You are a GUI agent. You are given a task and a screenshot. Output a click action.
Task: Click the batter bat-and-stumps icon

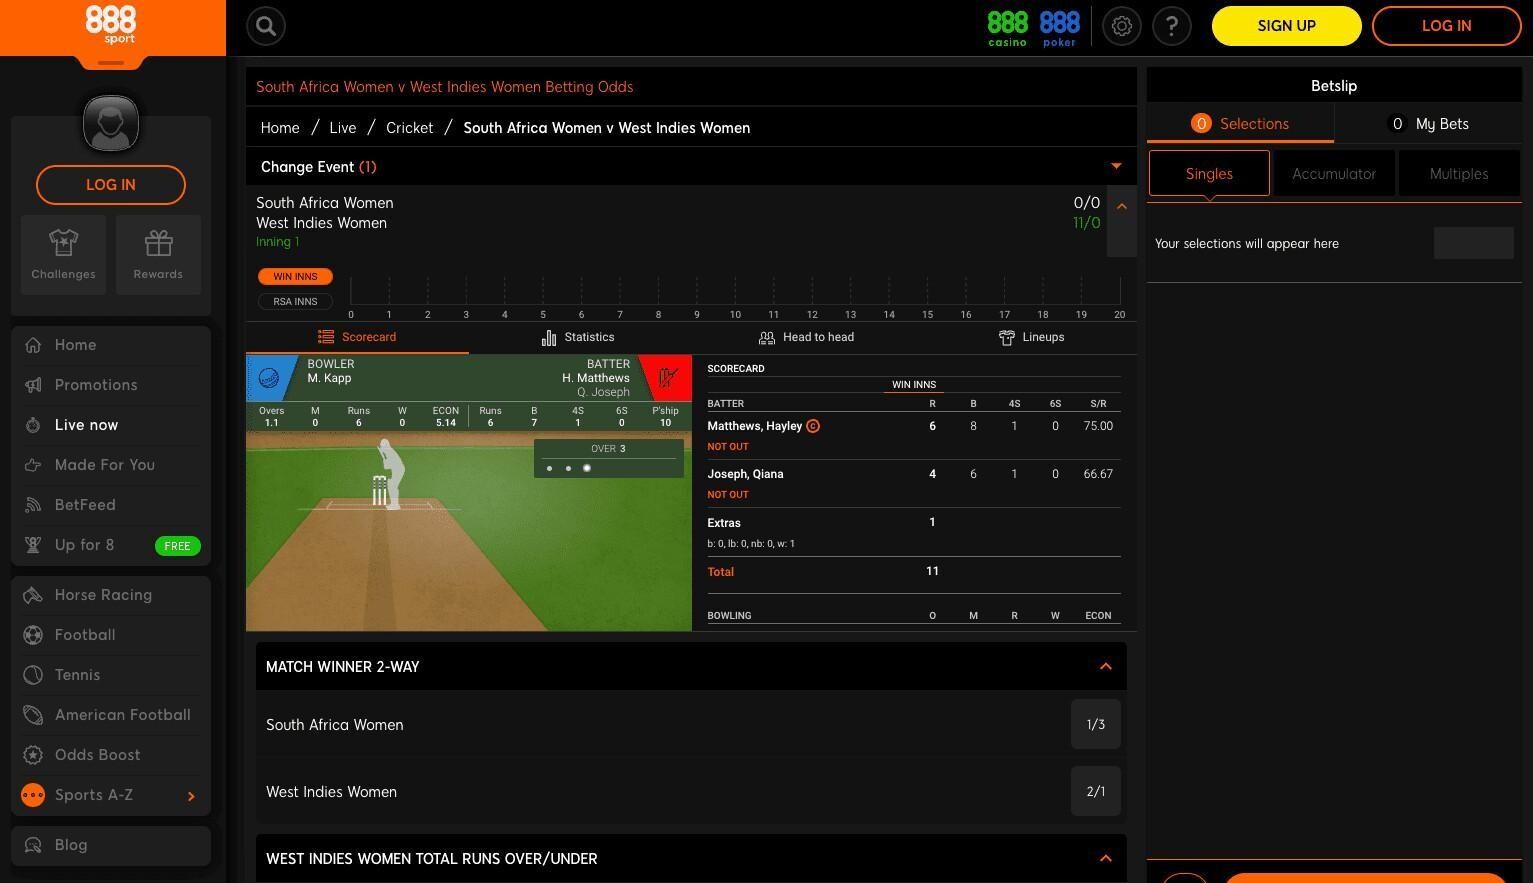[668, 378]
